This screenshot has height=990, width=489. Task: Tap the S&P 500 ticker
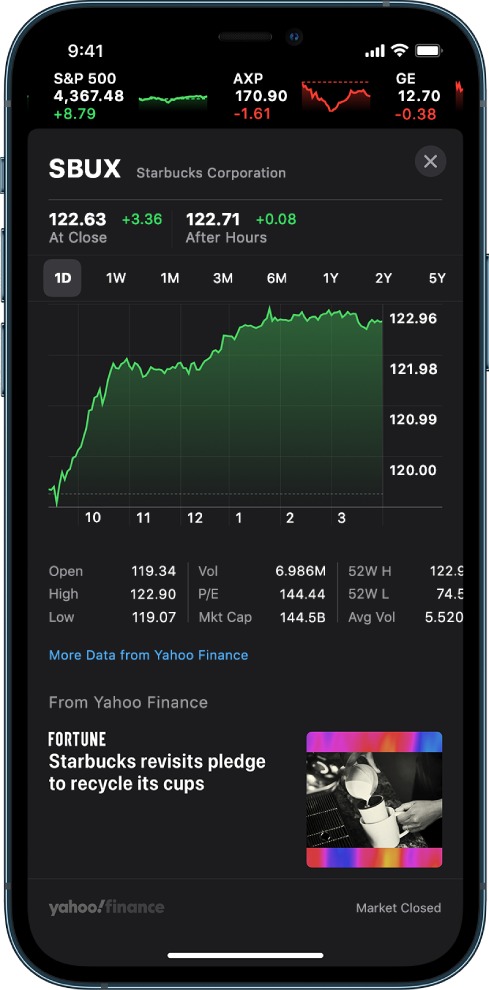click(x=131, y=97)
